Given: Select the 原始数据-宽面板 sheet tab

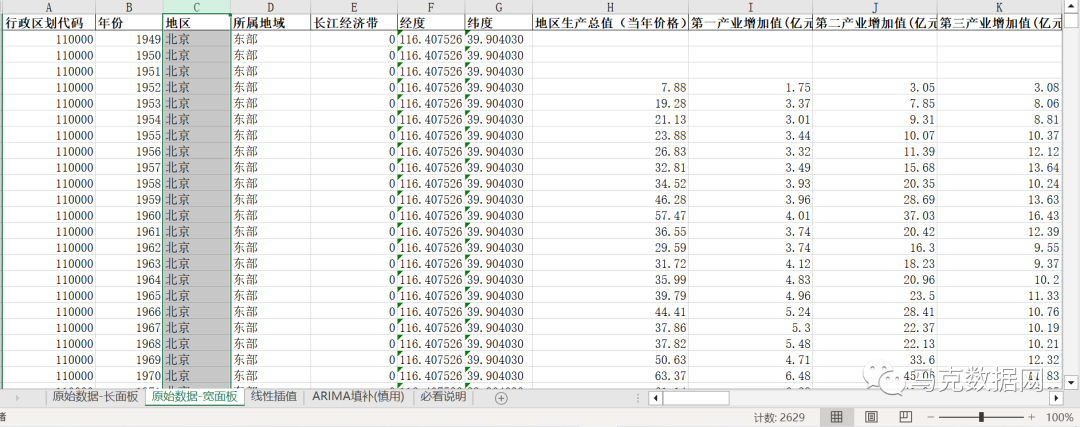Looking at the screenshot, I should point(194,397).
